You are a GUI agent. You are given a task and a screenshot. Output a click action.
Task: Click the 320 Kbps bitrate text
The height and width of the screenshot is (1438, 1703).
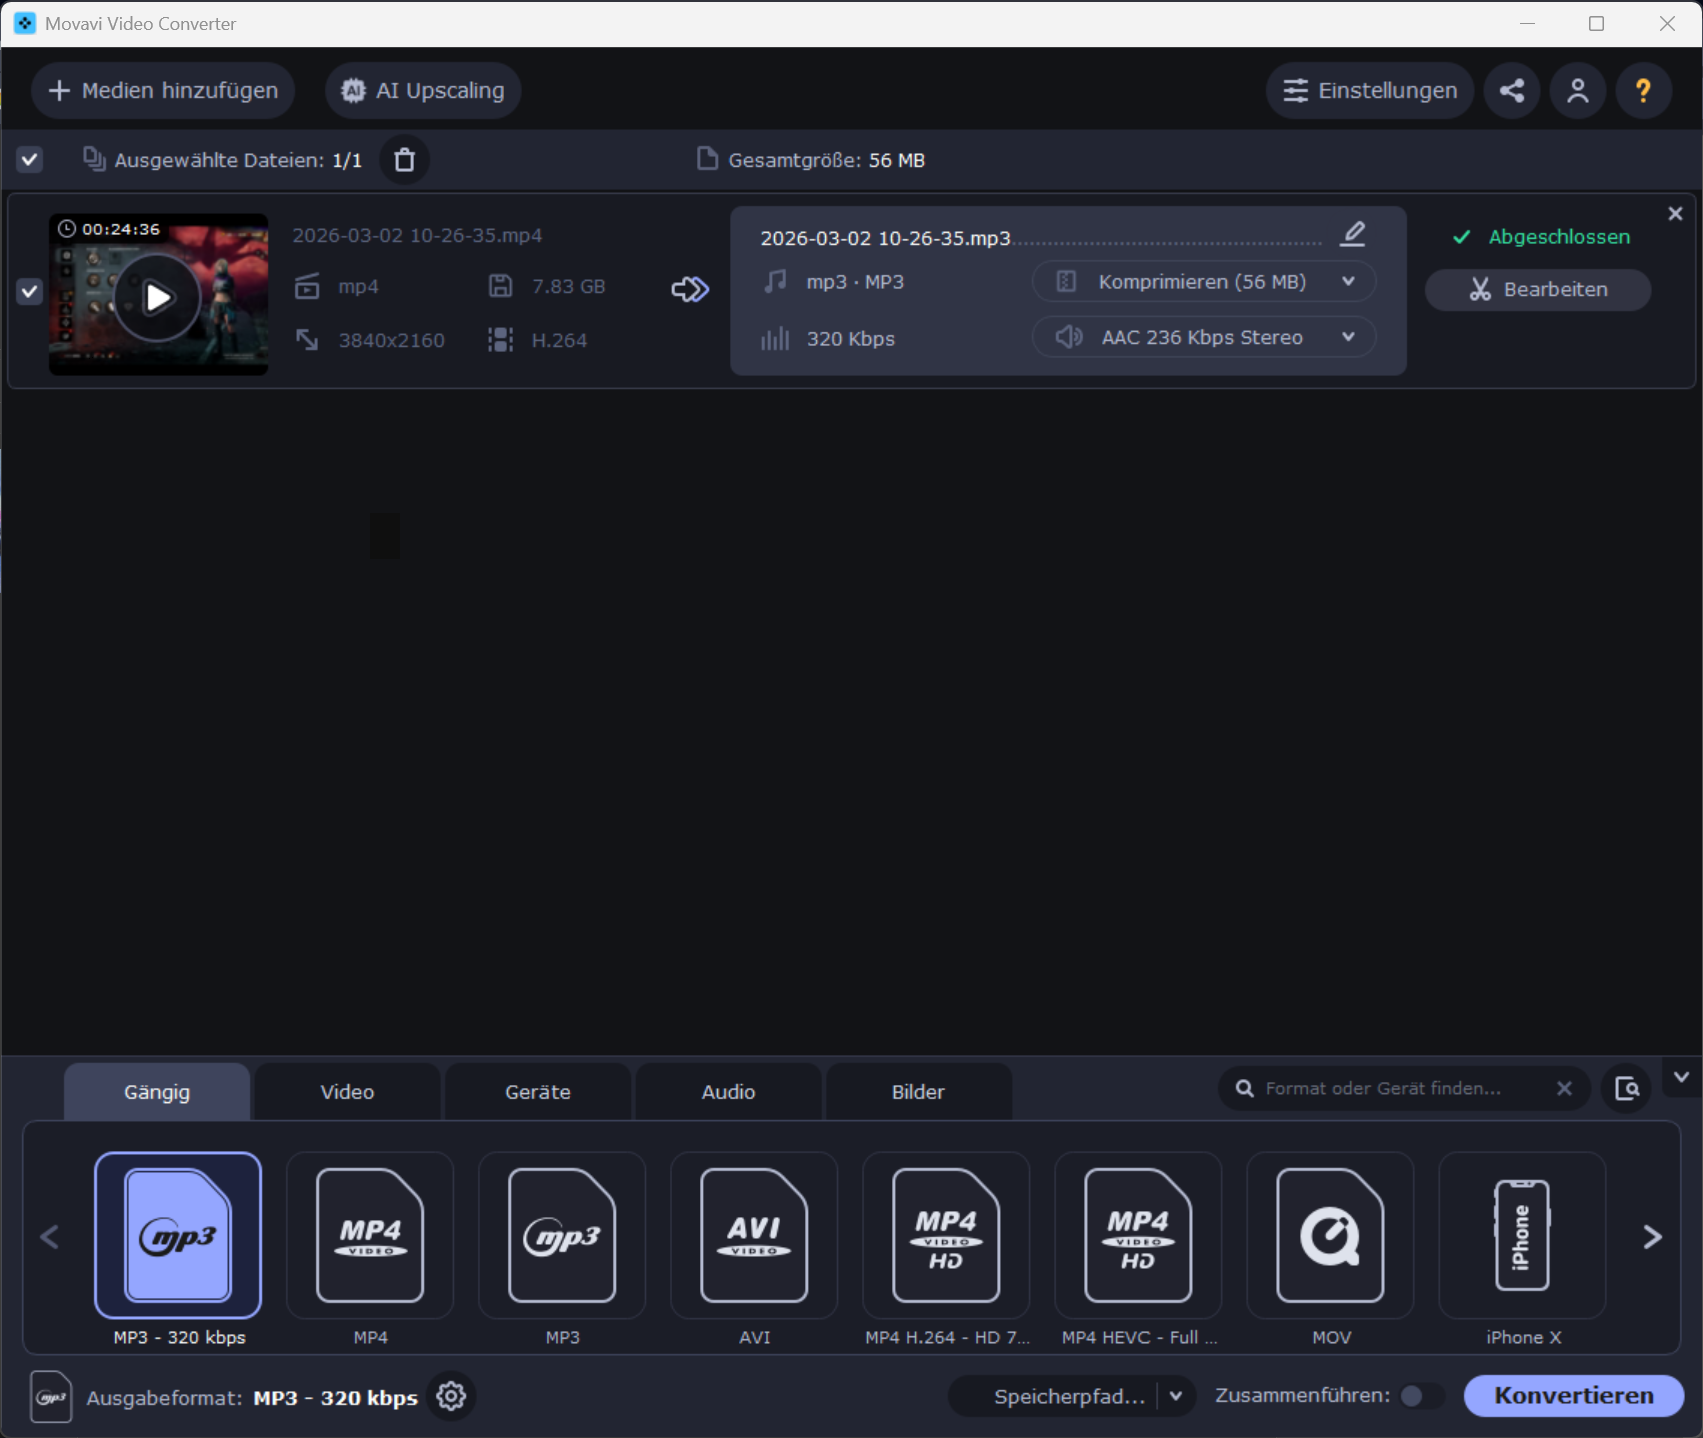tap(851, 339)
